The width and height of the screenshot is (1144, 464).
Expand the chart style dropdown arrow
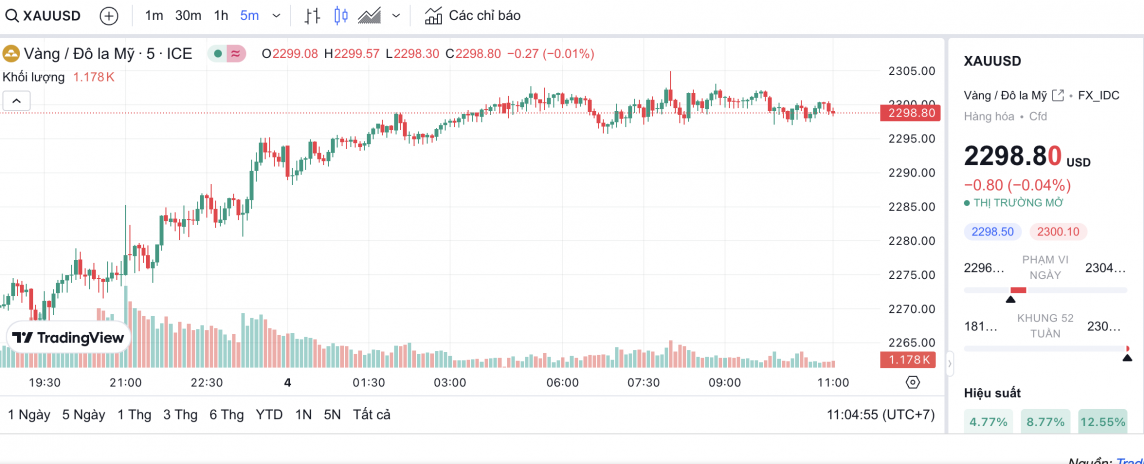pyautogui.click(x=397, y=16)
